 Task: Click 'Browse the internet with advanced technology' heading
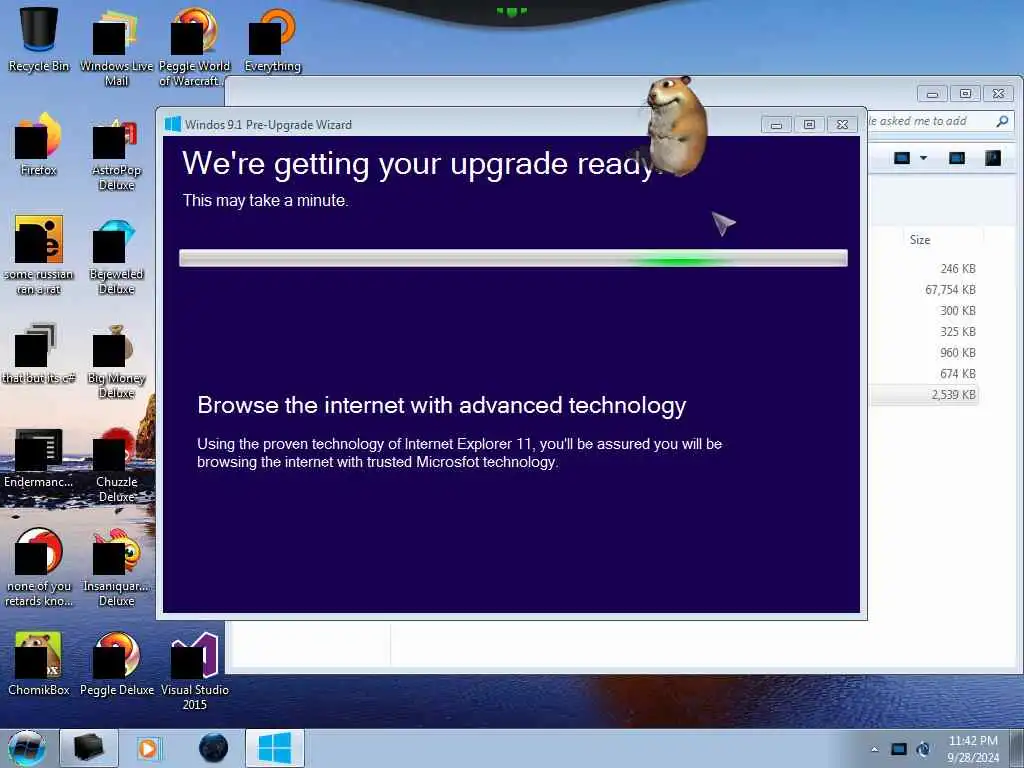441,405
